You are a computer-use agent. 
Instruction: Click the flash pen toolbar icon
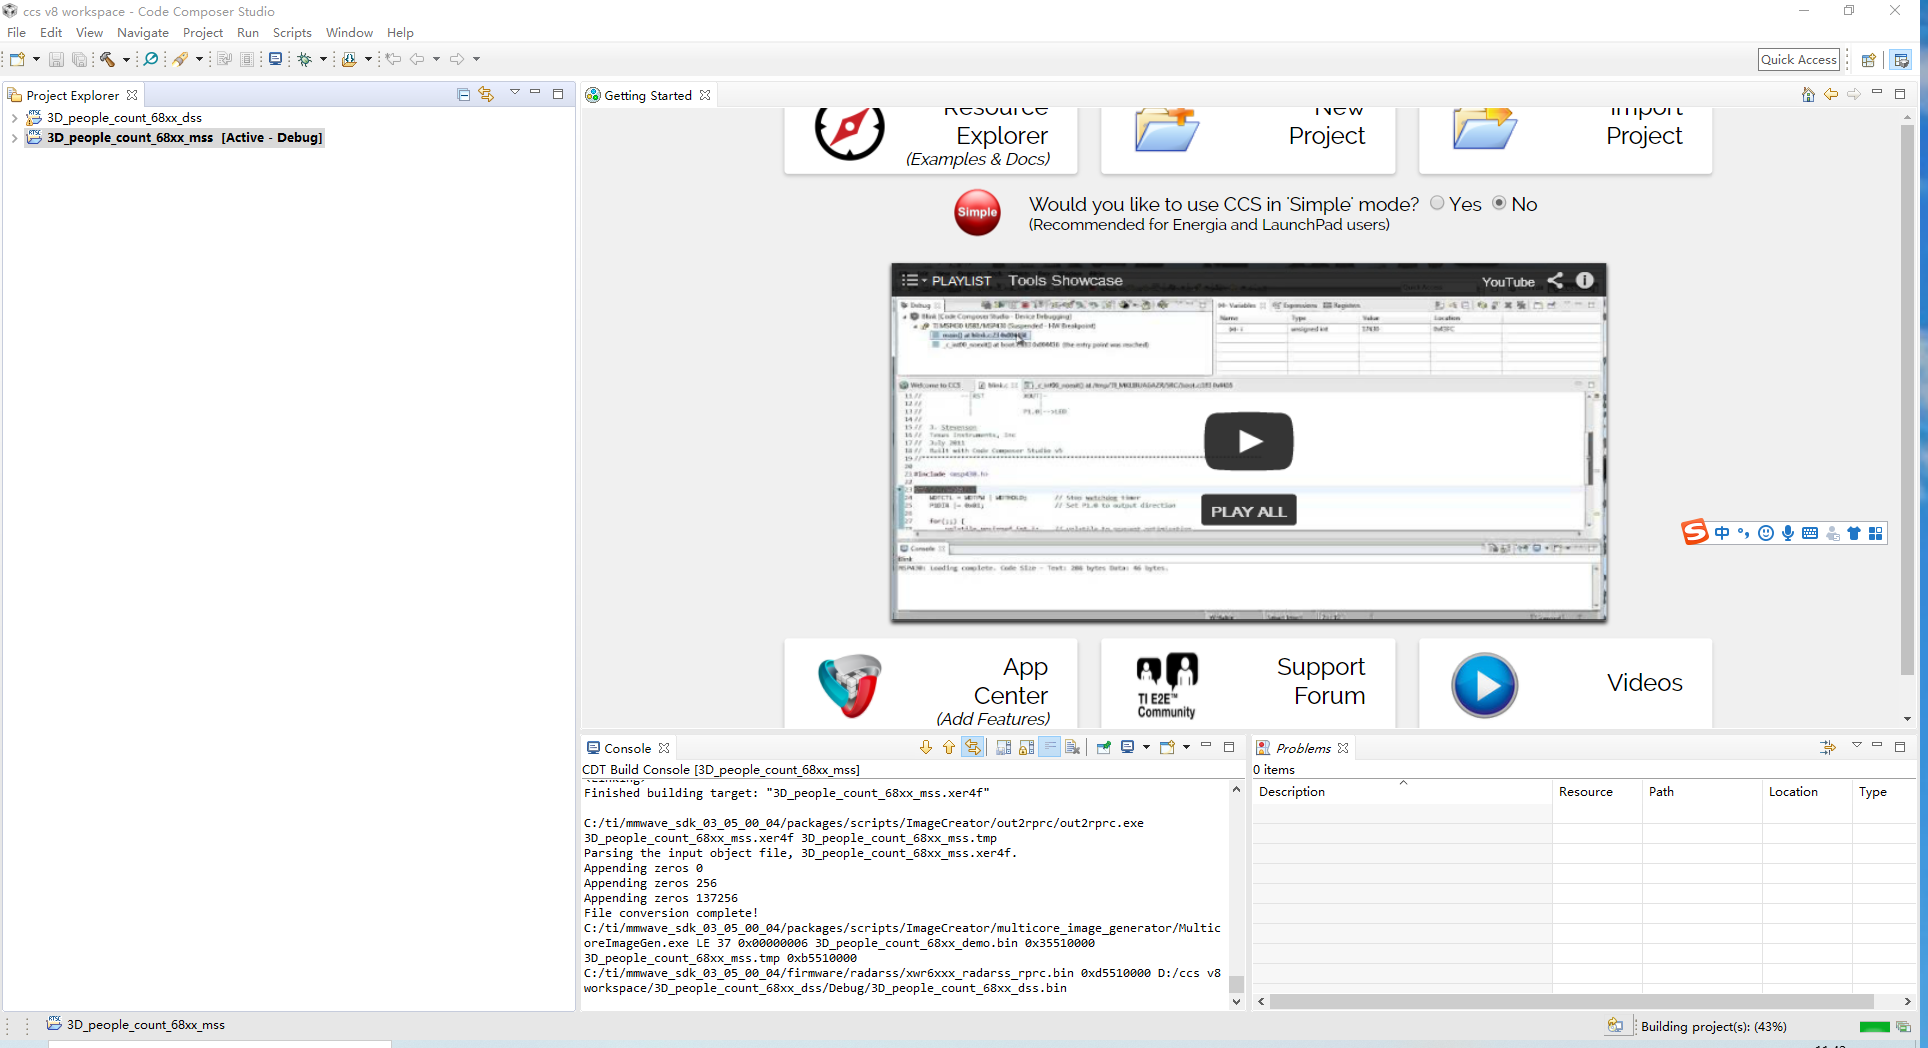coord(181,60)
